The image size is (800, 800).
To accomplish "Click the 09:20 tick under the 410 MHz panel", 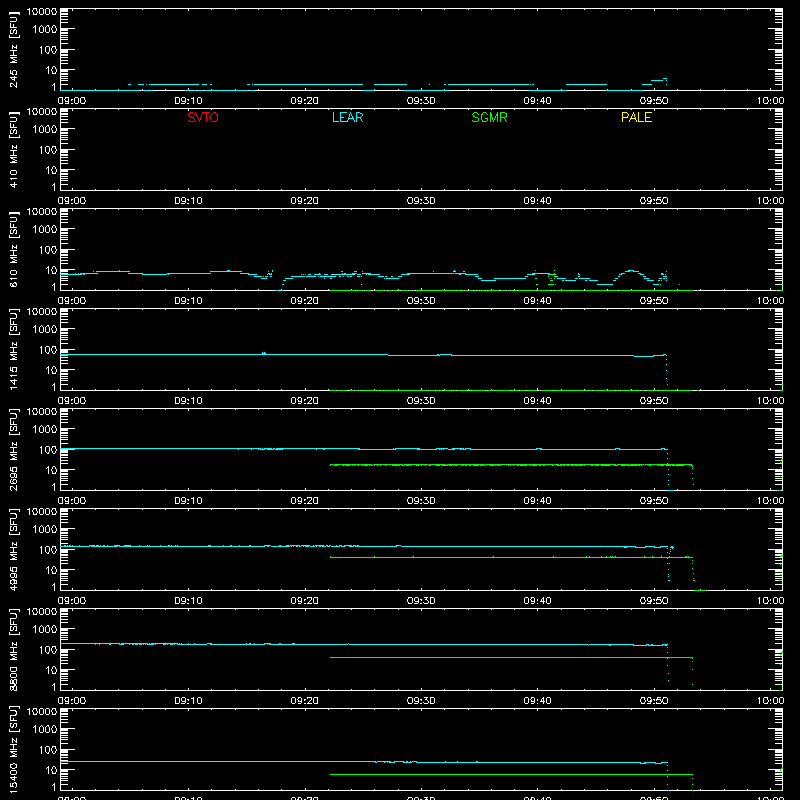I will [305, 201].
